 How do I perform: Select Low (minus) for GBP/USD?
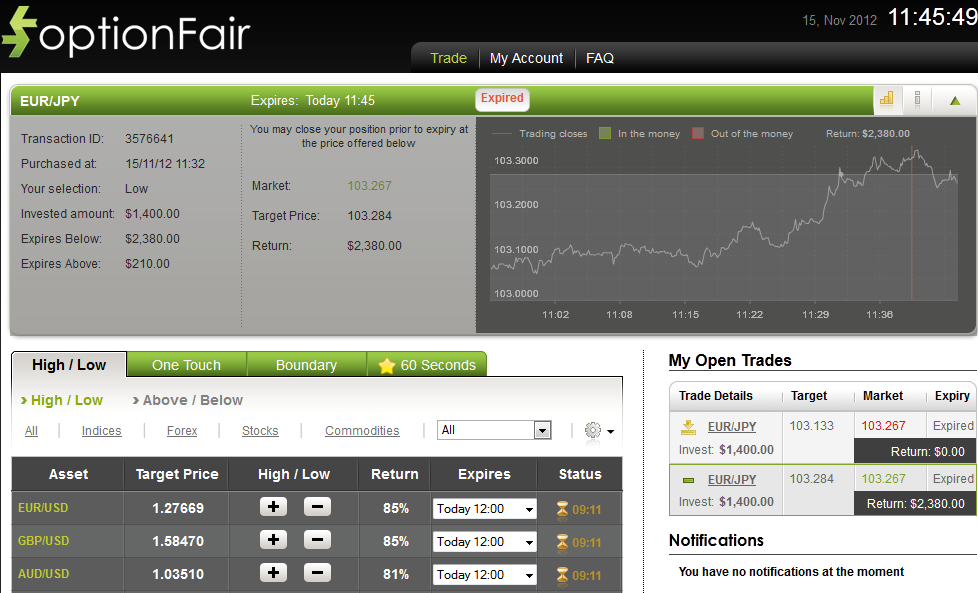(317, 539)
